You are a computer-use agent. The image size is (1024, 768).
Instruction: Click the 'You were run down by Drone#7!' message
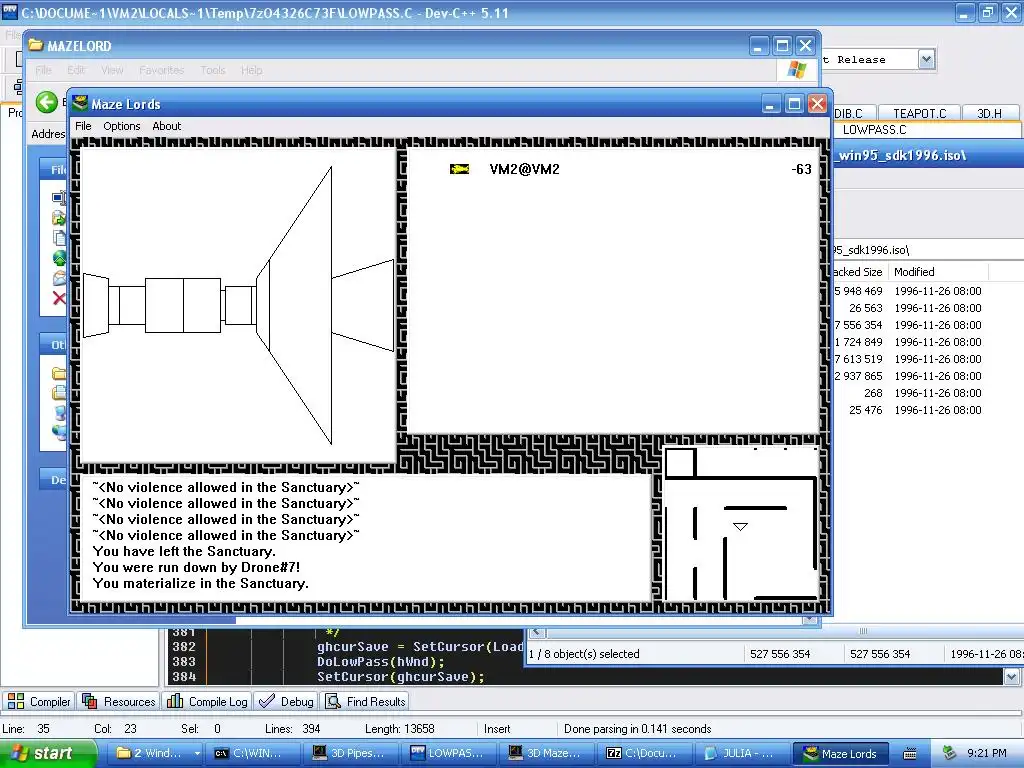(x=196, y=567)
